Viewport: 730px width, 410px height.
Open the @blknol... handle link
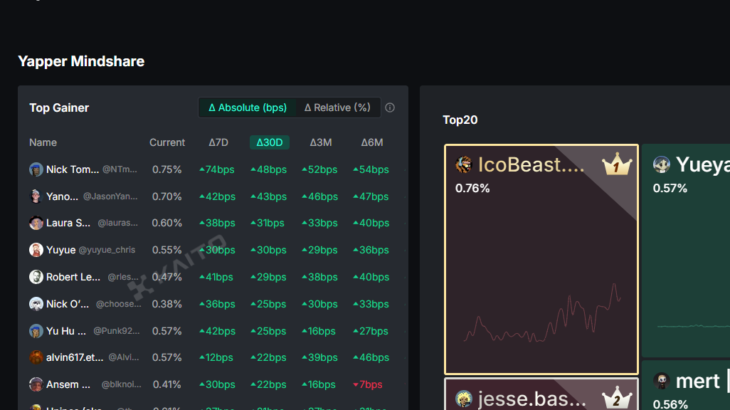click(x=121, y=384)
